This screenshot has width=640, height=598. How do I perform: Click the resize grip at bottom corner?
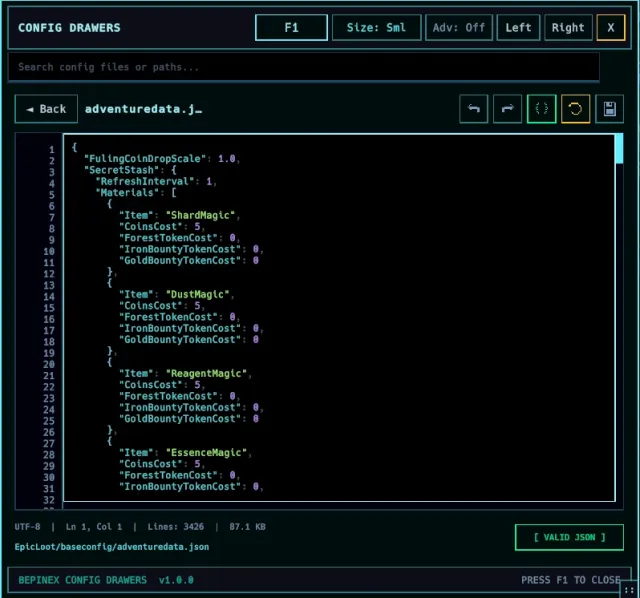(629, 590)
